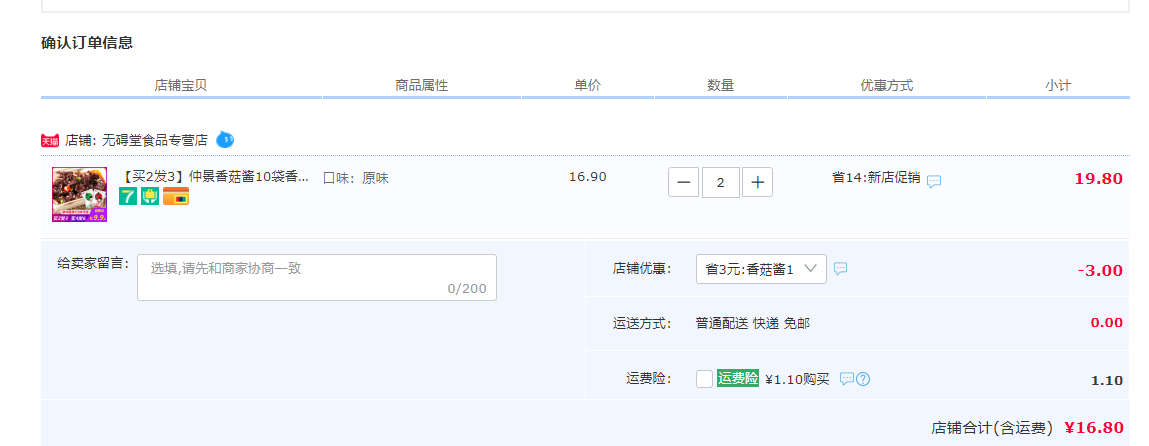Enable the 运费险 shipping insurance checkbox
The height and width of the screenshot is (446, 1149).
pos(704,379)
